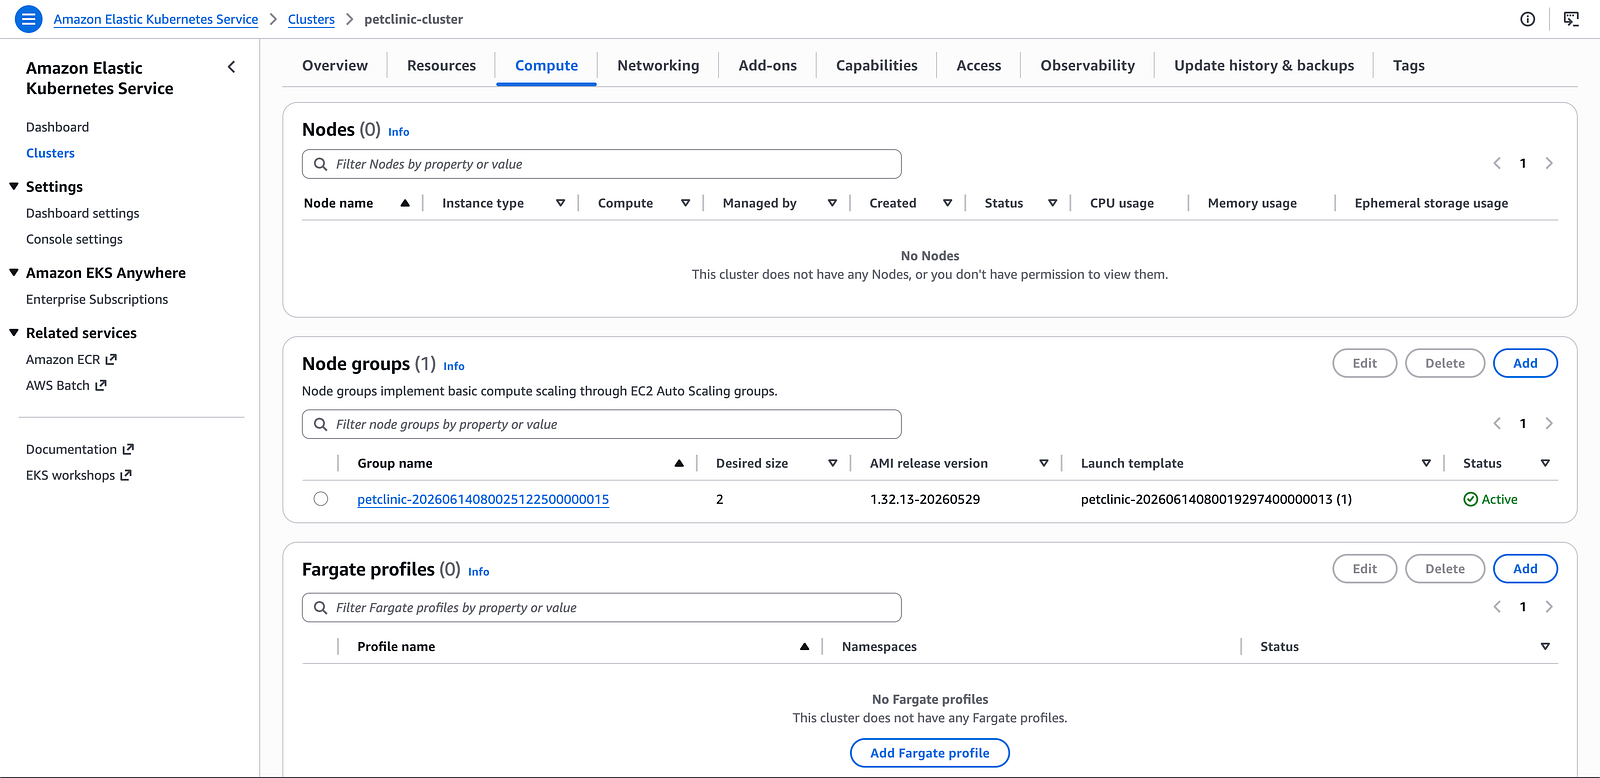This screenshot has height=778, width=1600.
Task: Switch to the Add-ons tab
Action: coord(768,65)
